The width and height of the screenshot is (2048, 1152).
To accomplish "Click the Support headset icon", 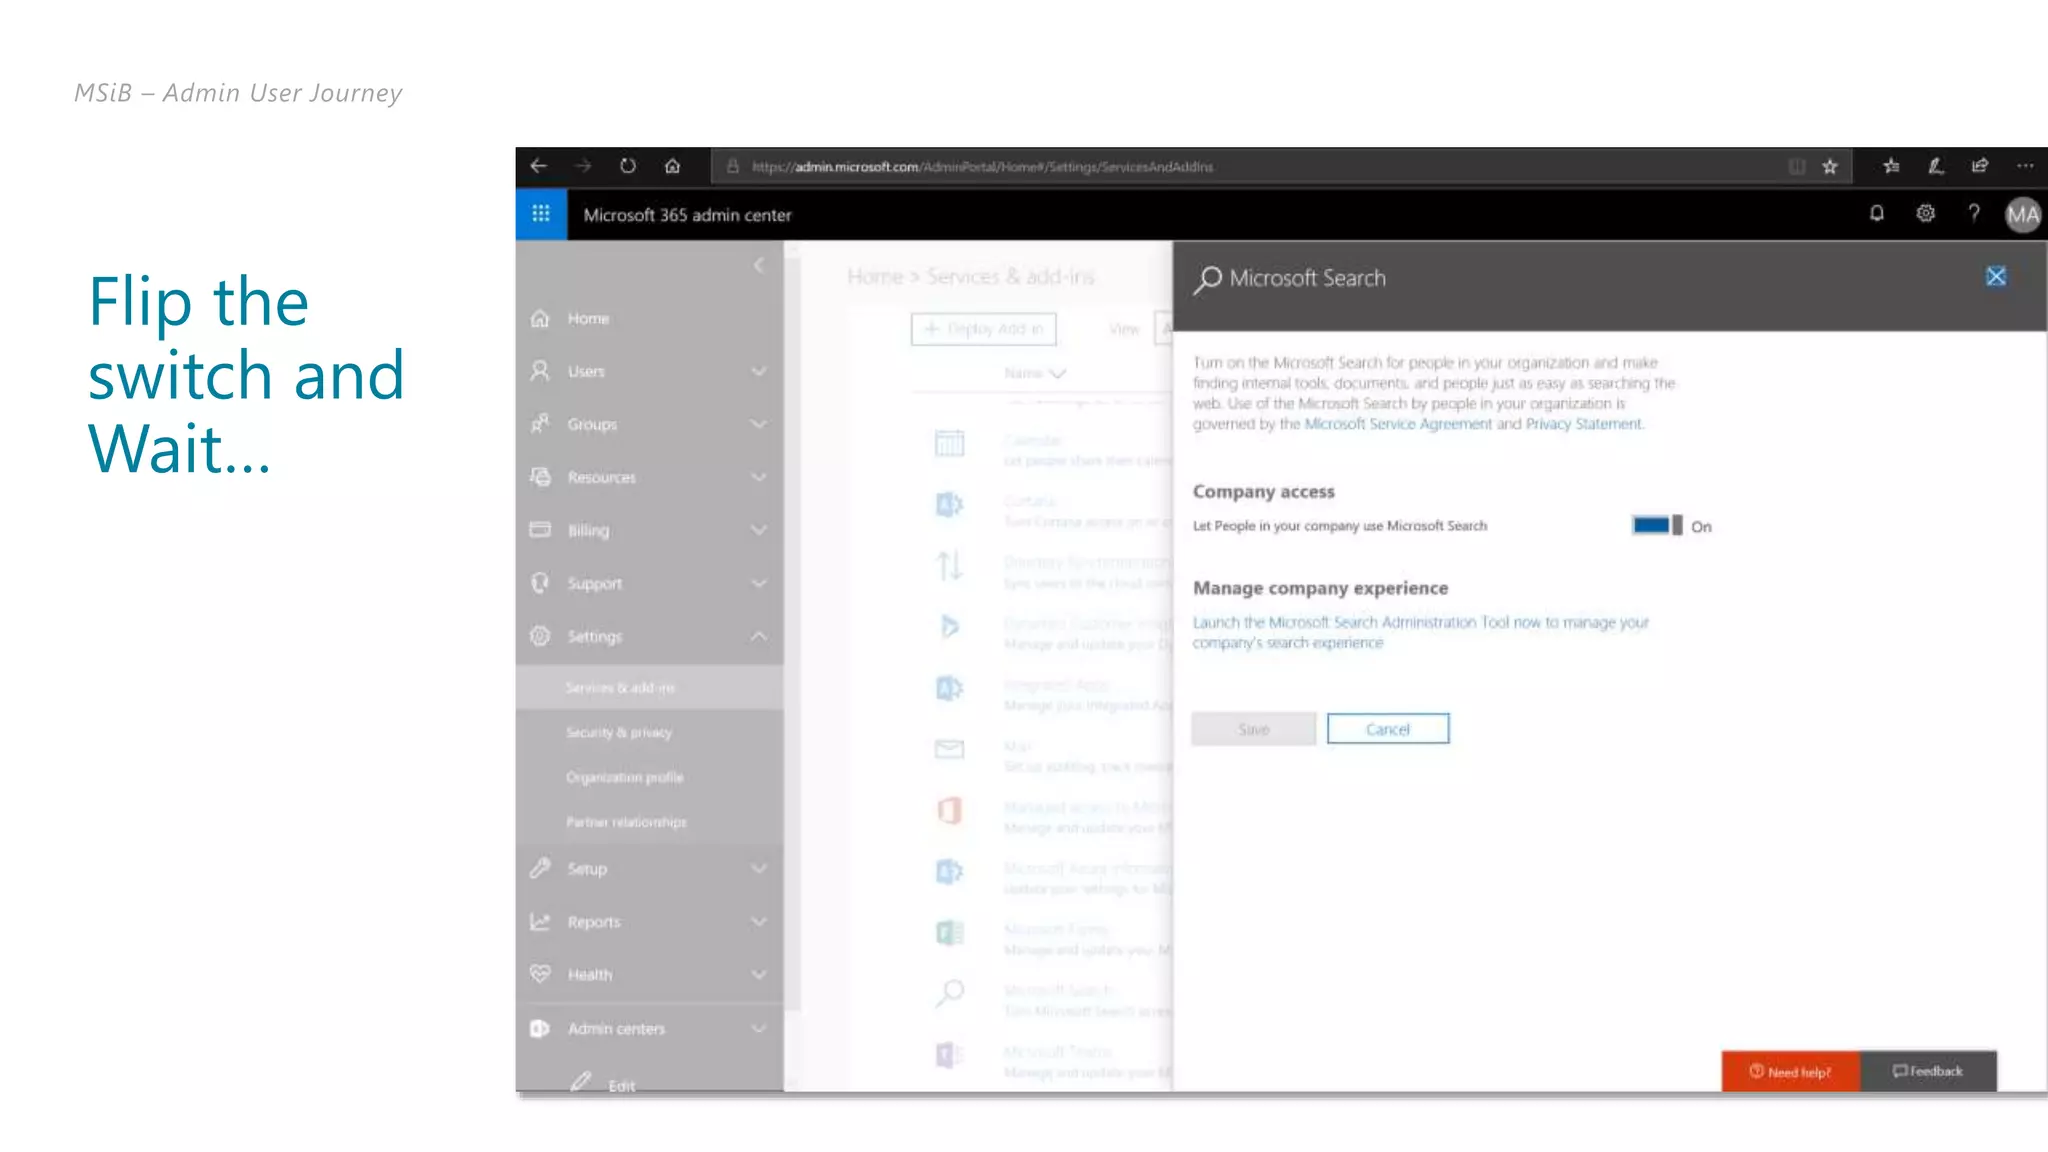I will pyautogui.click(x=540, y=583).
